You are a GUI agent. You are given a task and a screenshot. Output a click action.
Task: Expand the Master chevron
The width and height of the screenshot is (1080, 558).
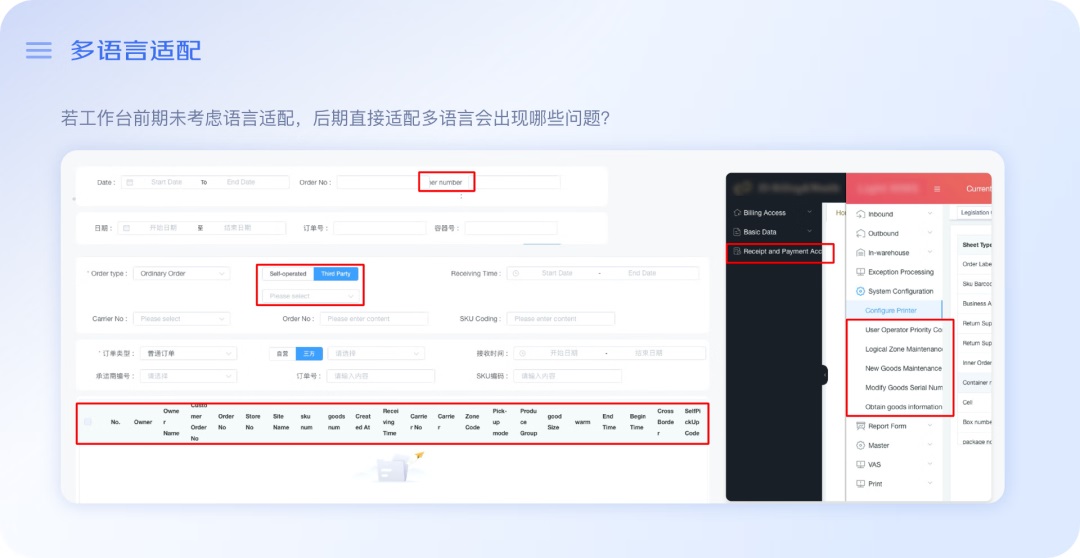pos(931,446)
